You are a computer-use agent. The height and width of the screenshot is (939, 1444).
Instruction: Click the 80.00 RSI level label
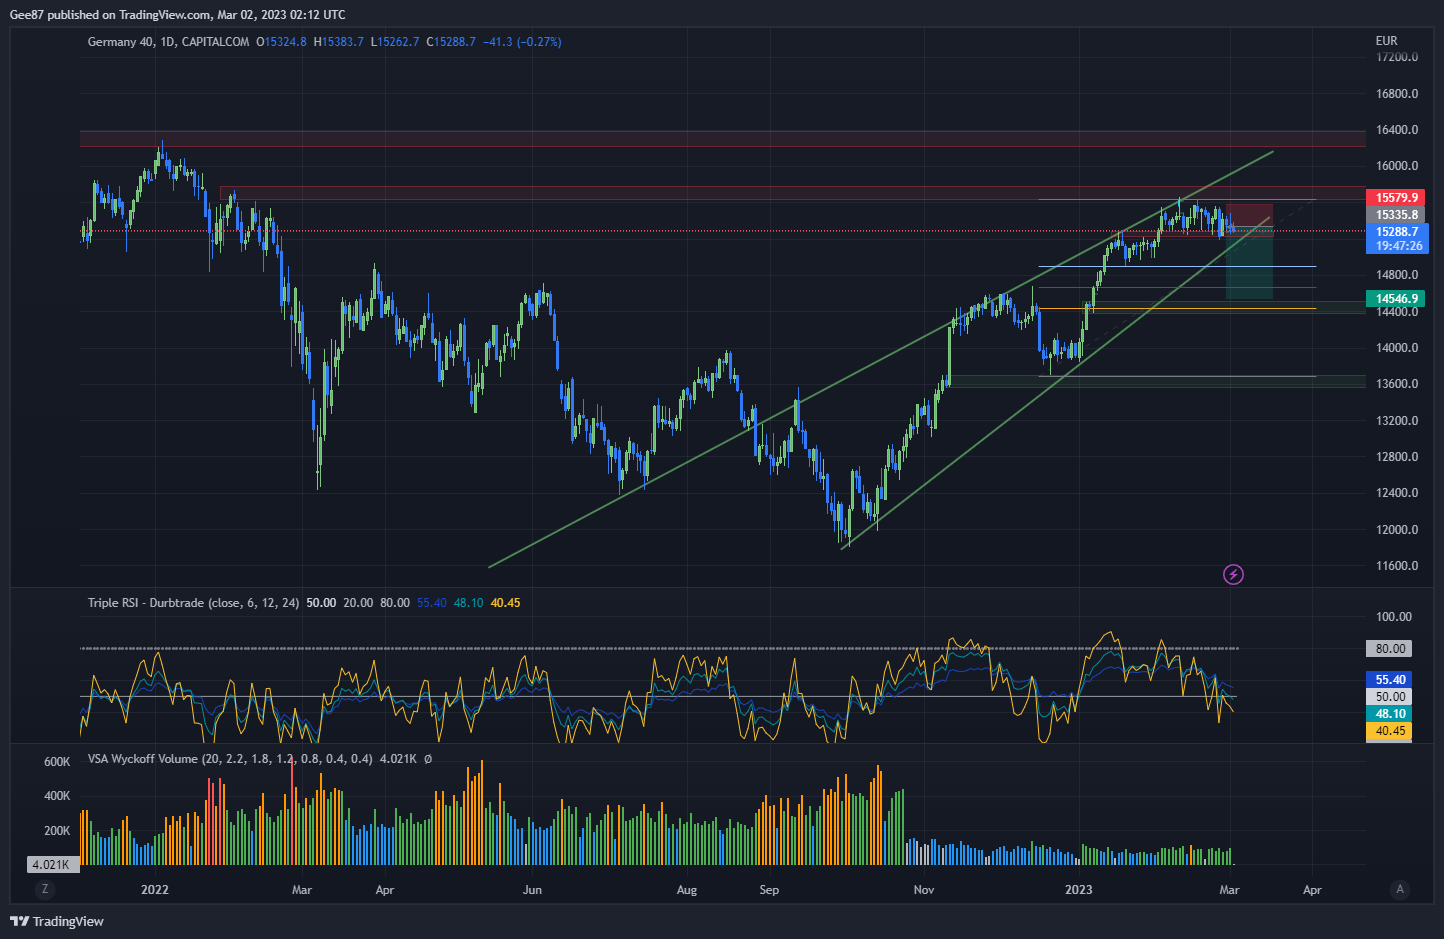click(x=1390, y=649)
